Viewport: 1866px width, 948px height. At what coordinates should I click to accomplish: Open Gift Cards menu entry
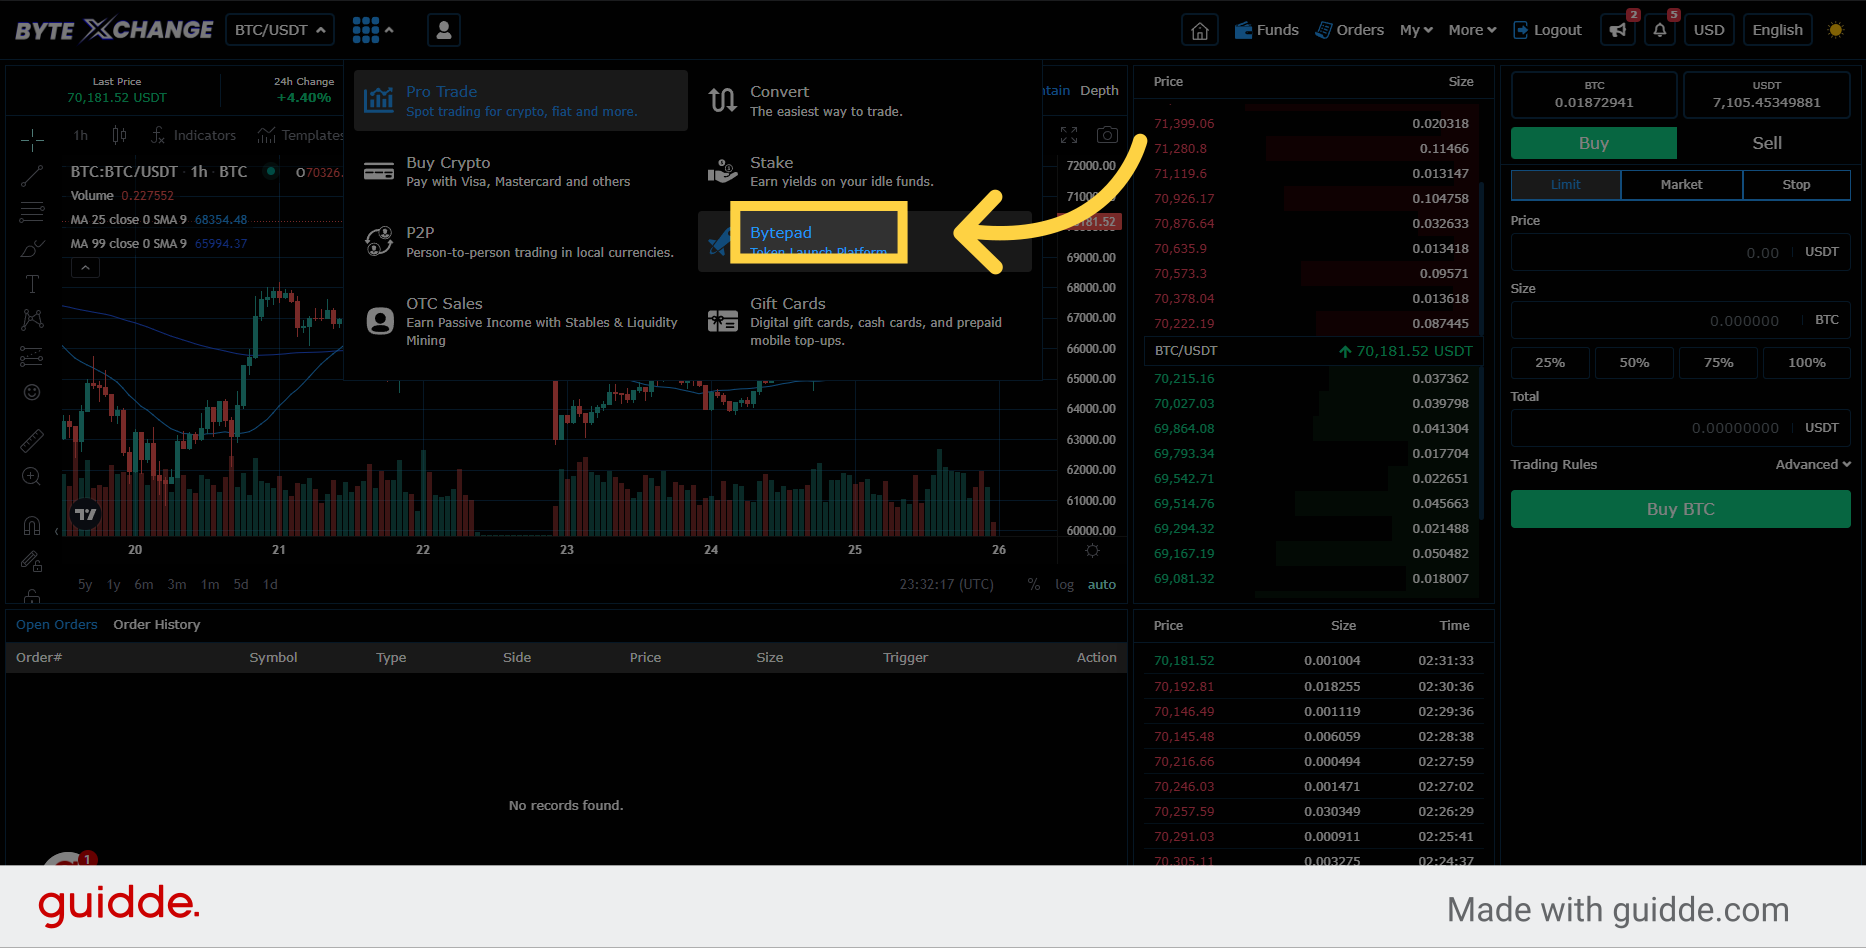tap(865, 321)
